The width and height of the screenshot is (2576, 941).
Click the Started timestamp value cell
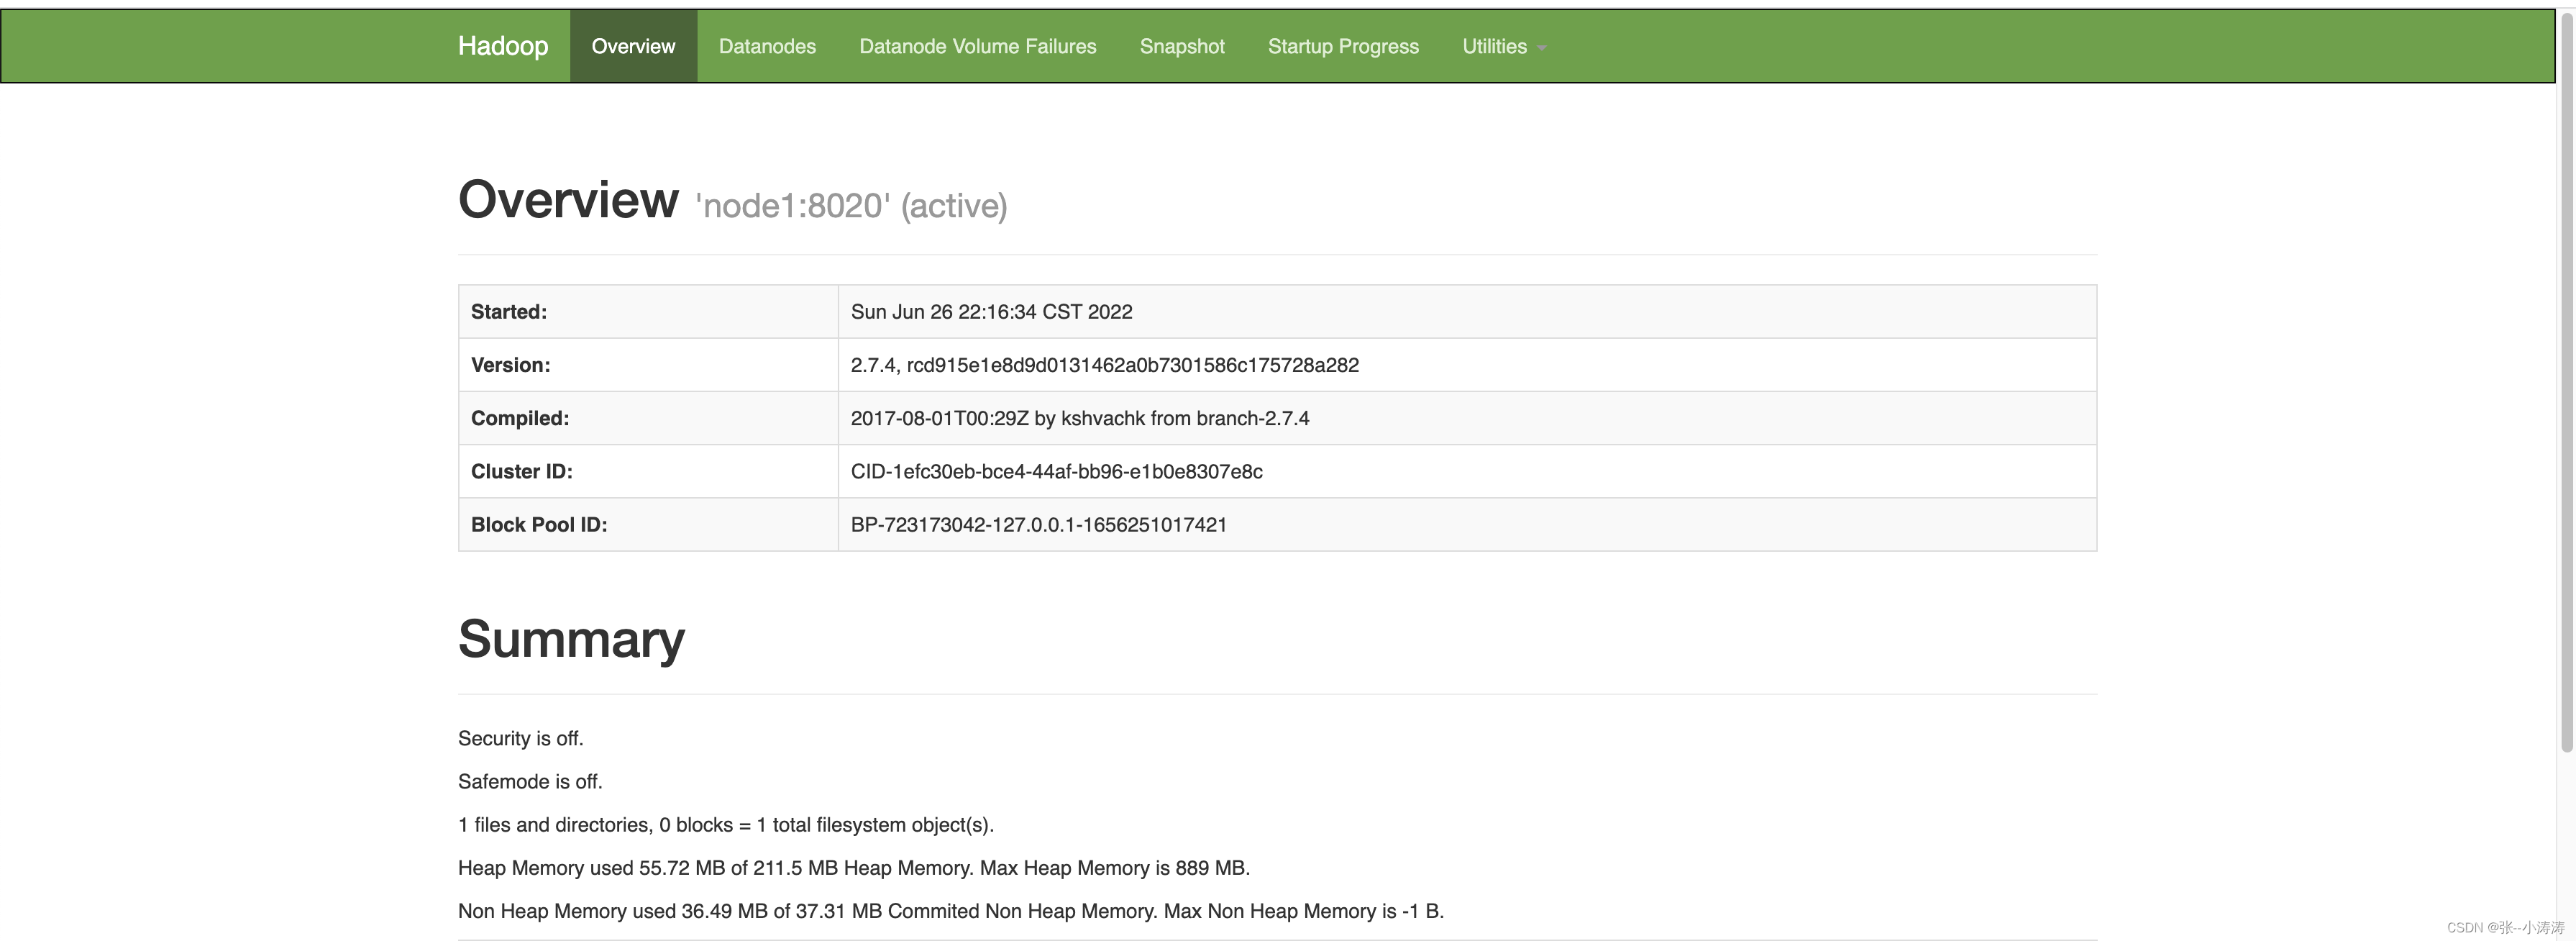[x=991, y=312]
